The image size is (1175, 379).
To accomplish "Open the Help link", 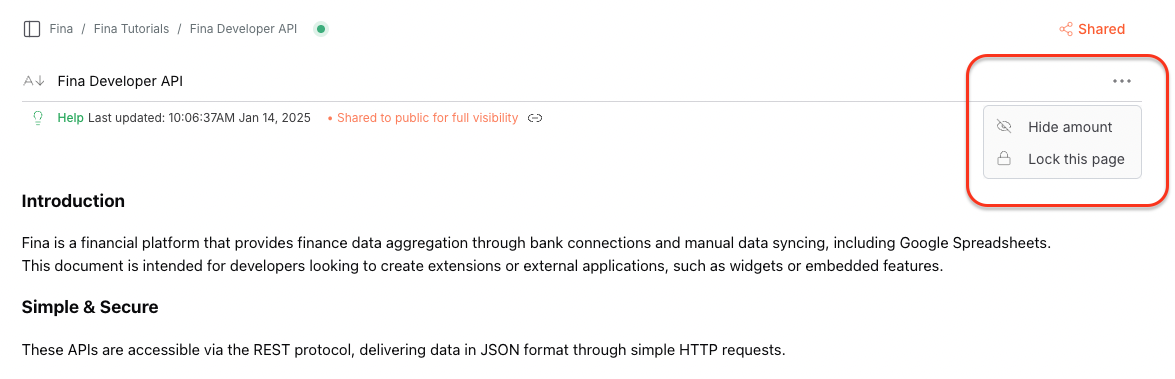I will pos(70,118).
